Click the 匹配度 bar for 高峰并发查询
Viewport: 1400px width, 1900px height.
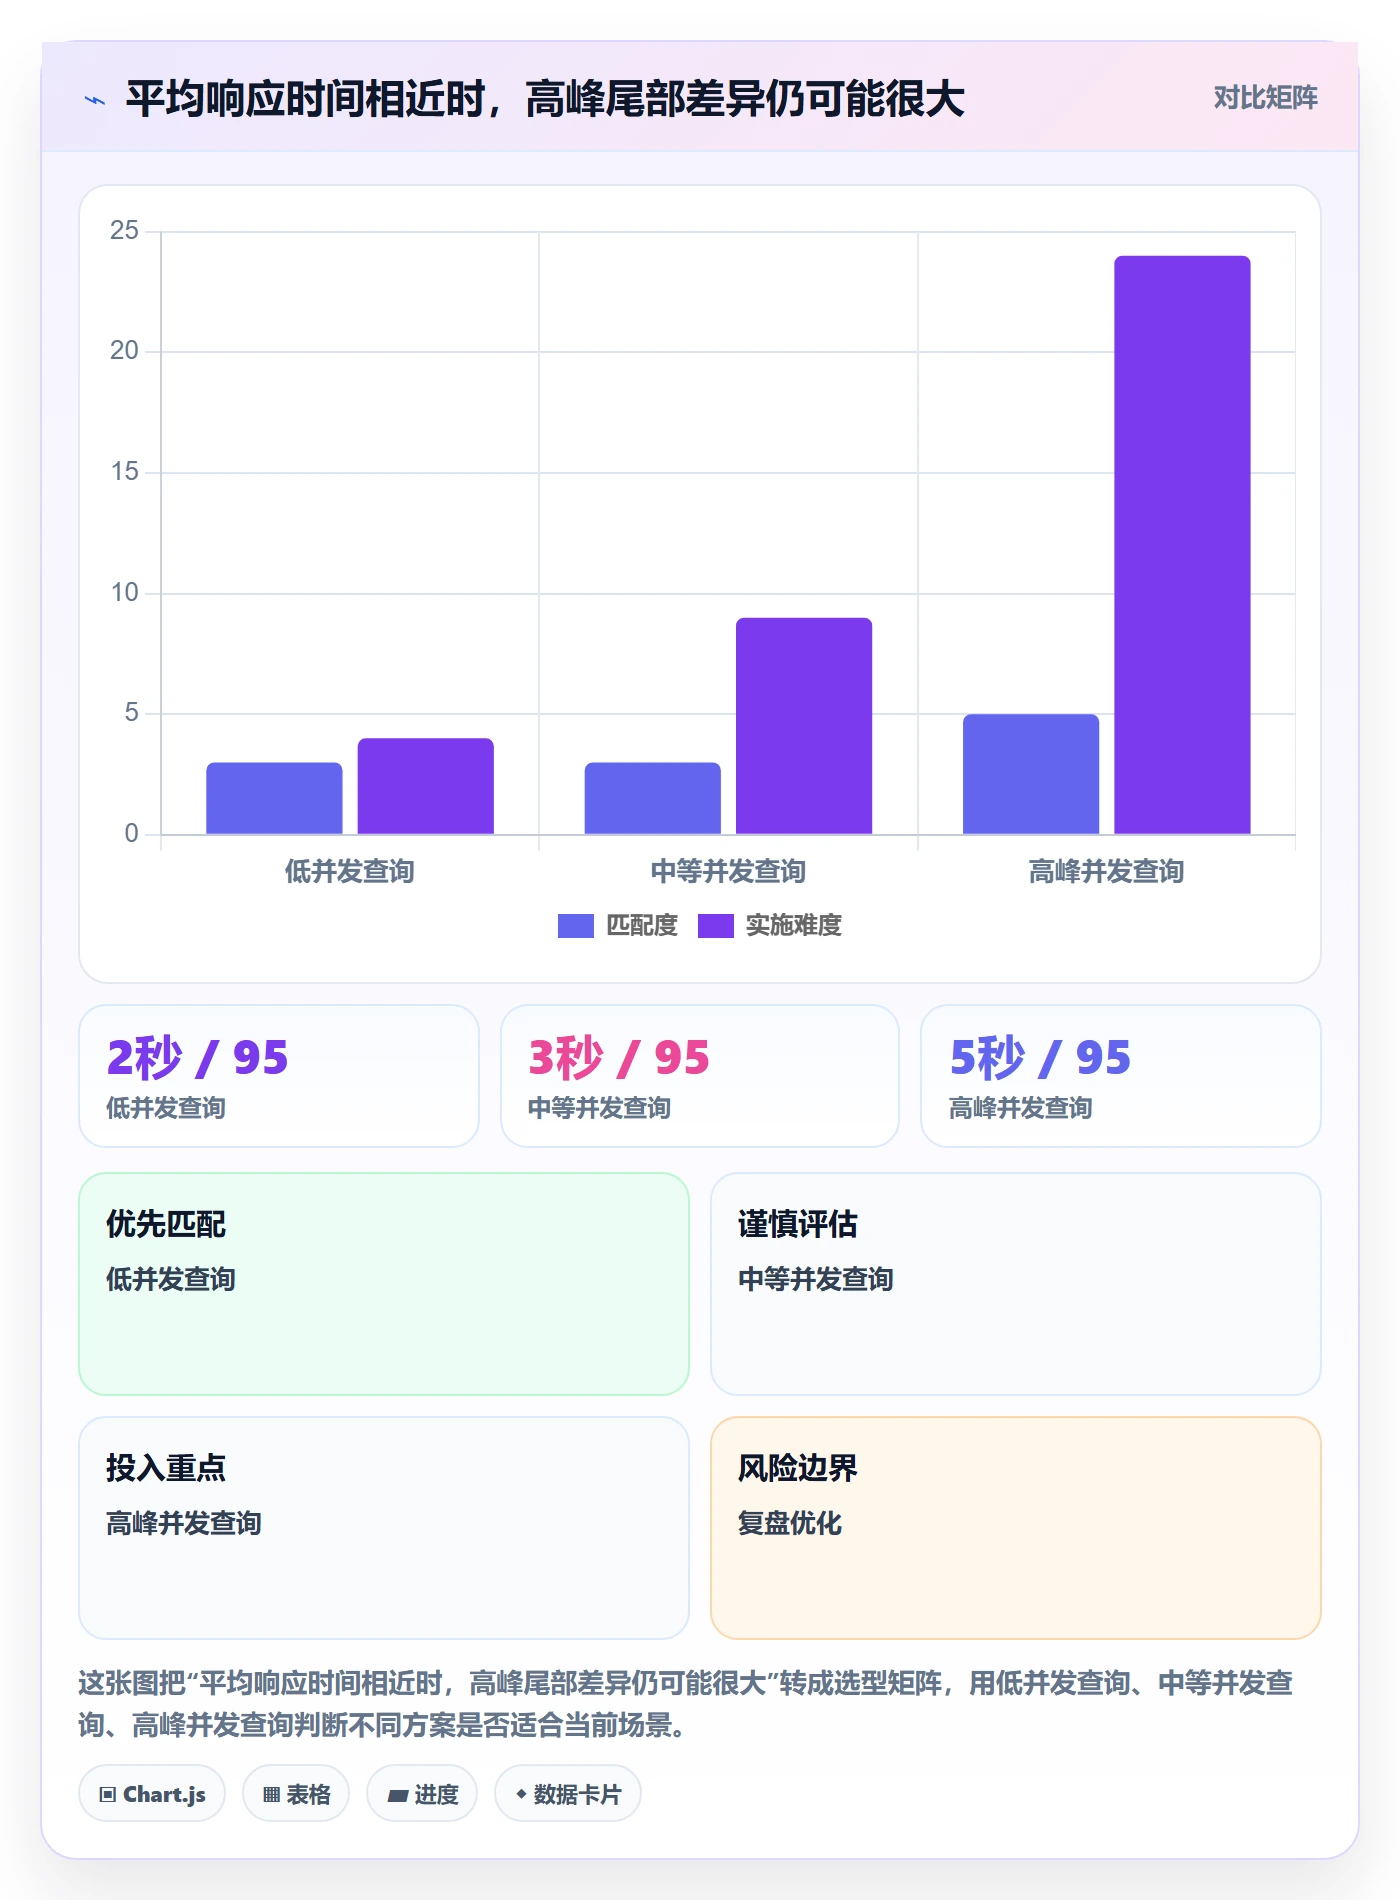point(1031,774)
